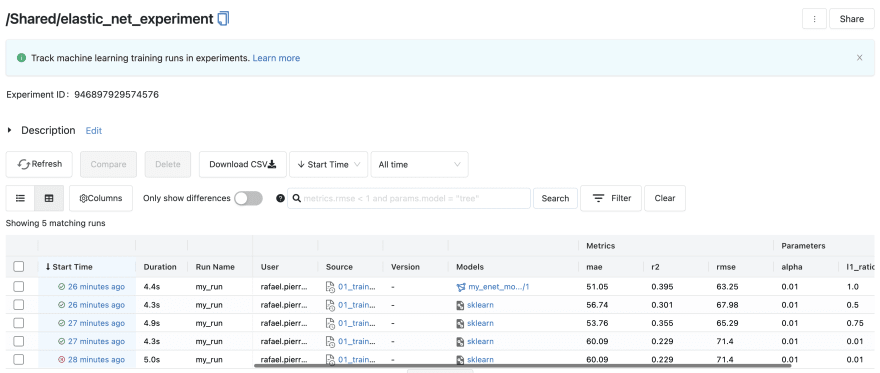Toggle Only show differences switch

(248, 198)
